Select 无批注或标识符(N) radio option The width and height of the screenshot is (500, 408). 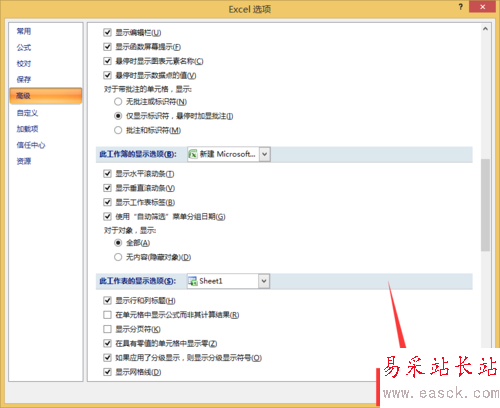point(118,102)
